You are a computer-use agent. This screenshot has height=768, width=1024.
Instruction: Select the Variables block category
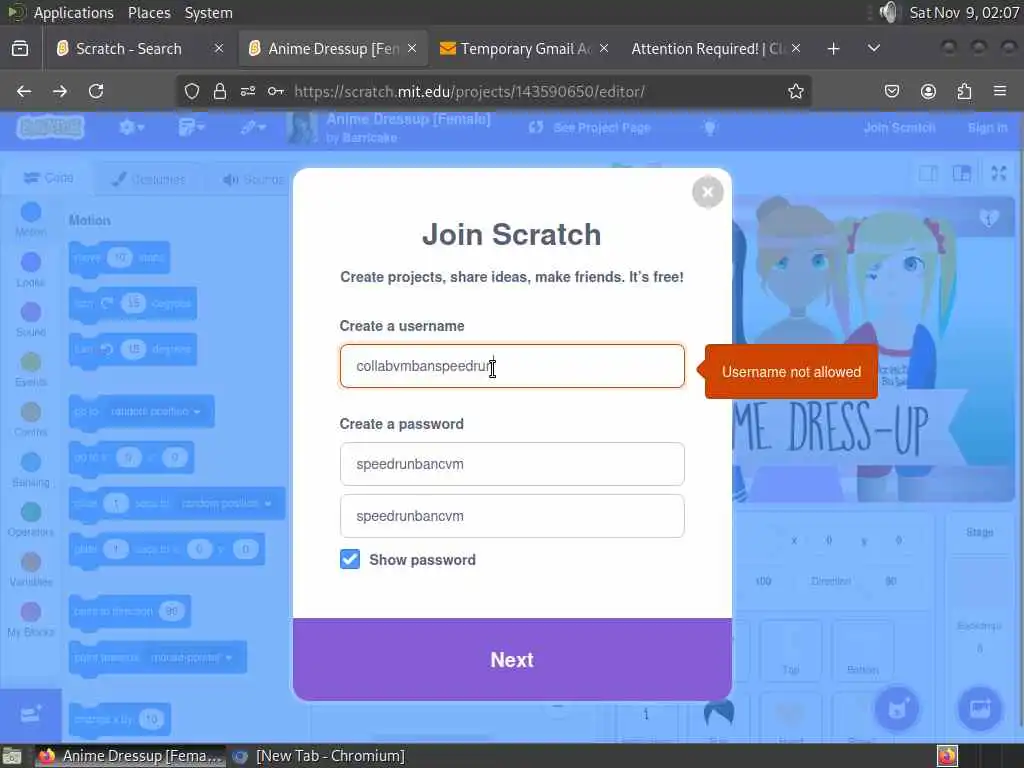tap(30, 569)
